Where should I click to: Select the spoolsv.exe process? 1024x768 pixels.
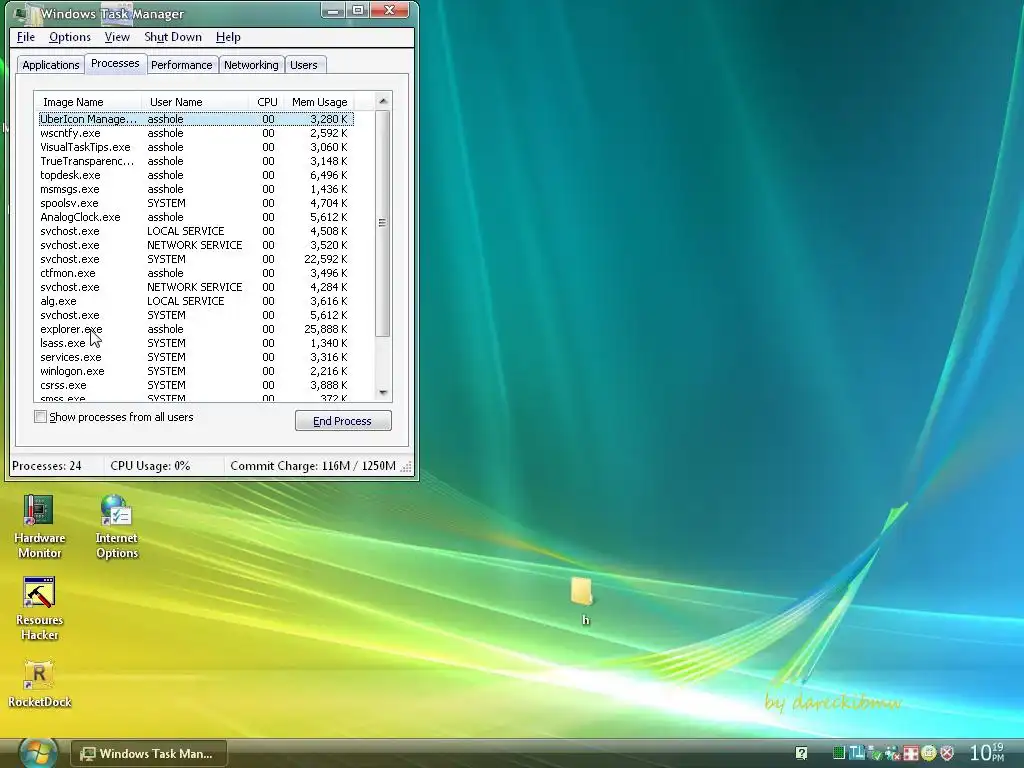(196, 203)
